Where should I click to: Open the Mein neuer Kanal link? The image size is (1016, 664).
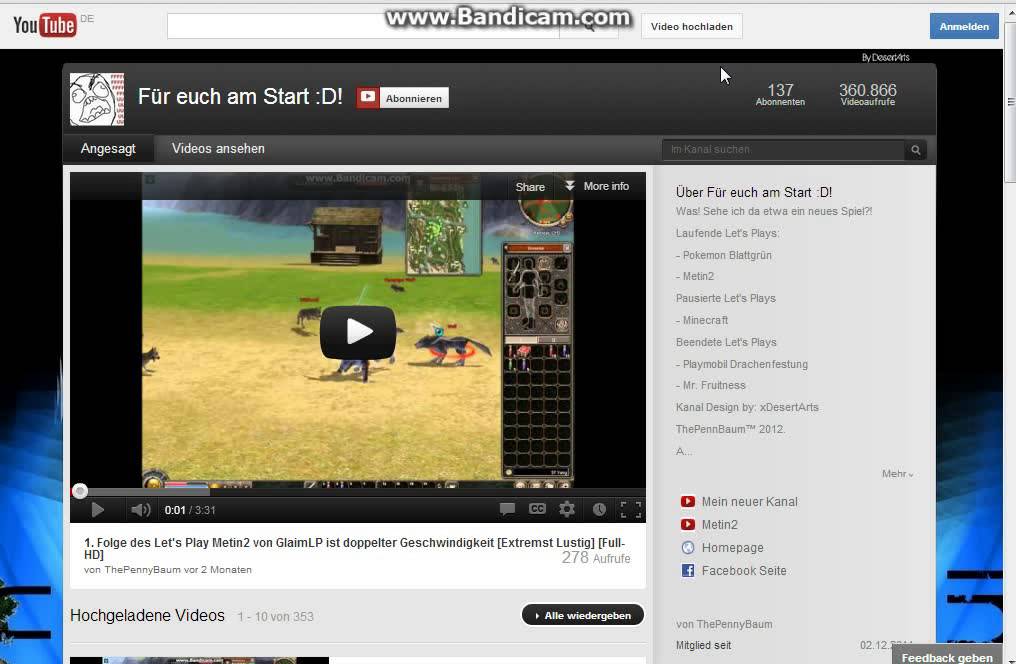750,501
